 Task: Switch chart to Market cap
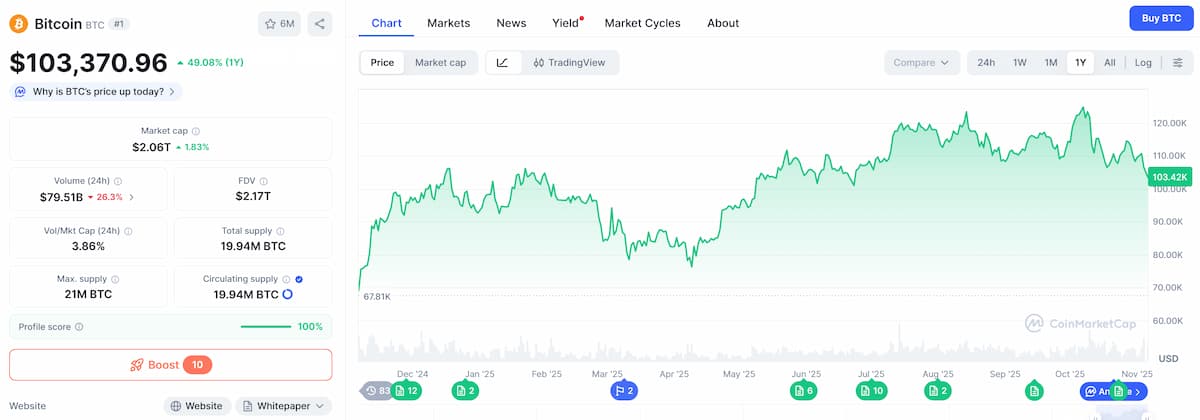click(440, 62)
